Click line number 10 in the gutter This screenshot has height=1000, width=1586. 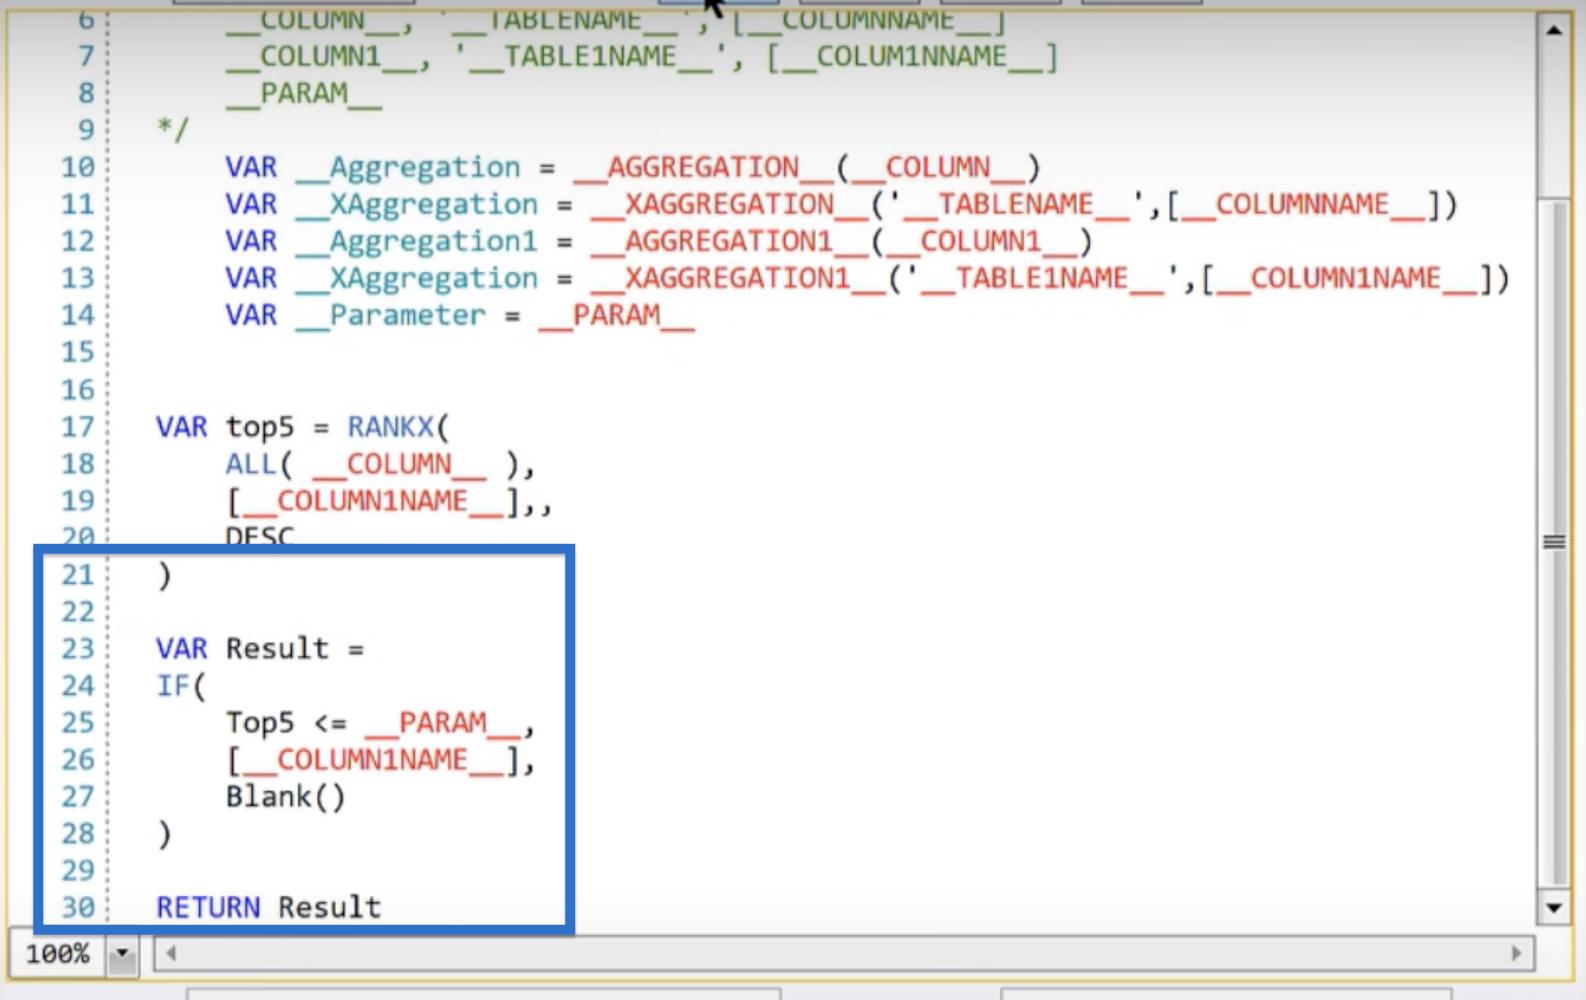click(78, 167)
